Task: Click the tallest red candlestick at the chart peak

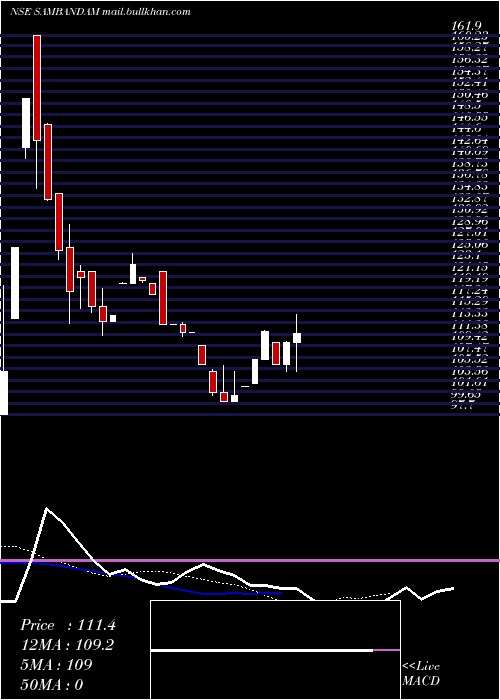Action: point(37,88)
